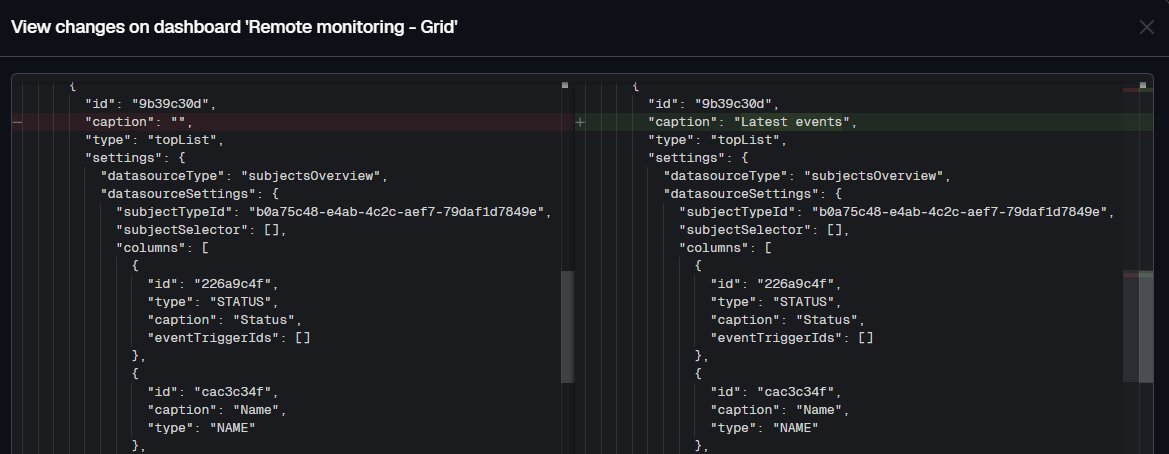The width and height of the screenshot is (1169, 454).
Task: Click "cac3c34f" id in the right pane
Action: [x=794, y=392]
